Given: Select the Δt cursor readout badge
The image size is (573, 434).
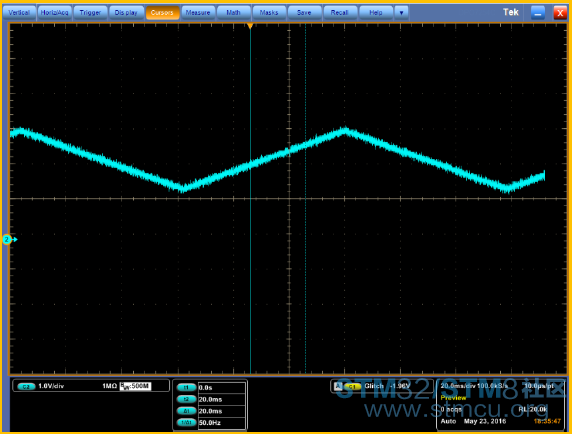Looking at the screenshot, I should point(186,411).
